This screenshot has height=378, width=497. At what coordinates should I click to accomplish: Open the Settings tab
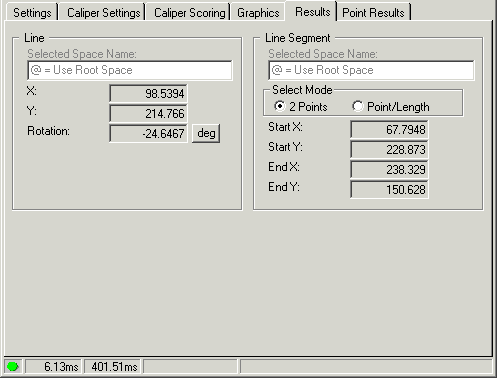[32, 13]
